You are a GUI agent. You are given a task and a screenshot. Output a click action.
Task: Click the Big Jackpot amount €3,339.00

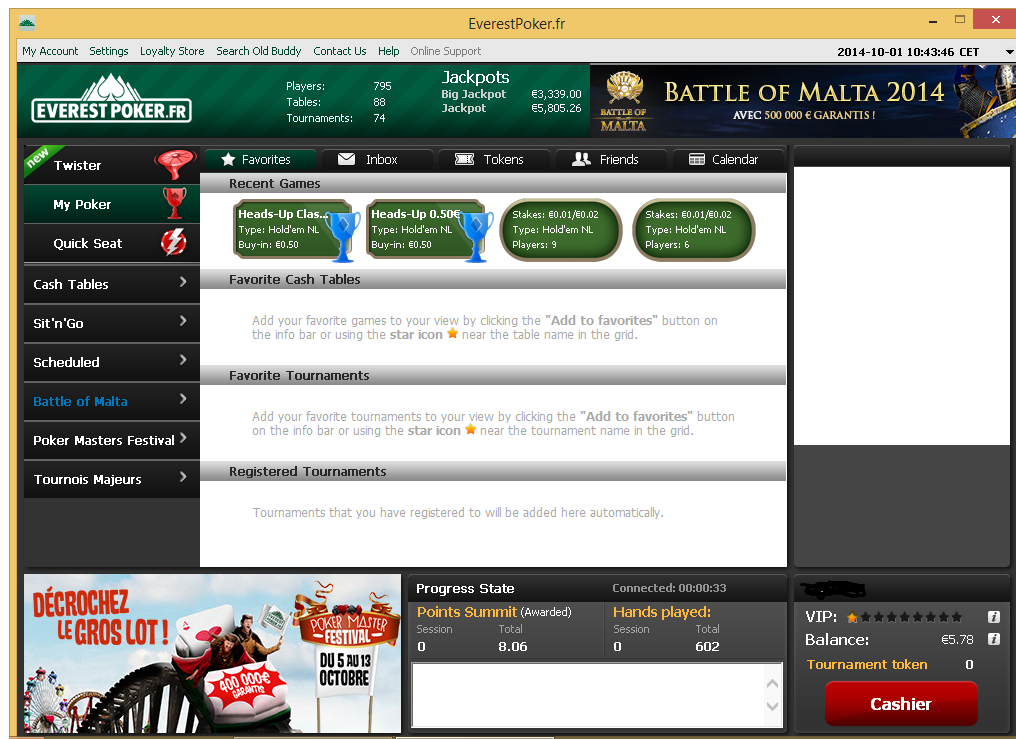tap(556, 94)
